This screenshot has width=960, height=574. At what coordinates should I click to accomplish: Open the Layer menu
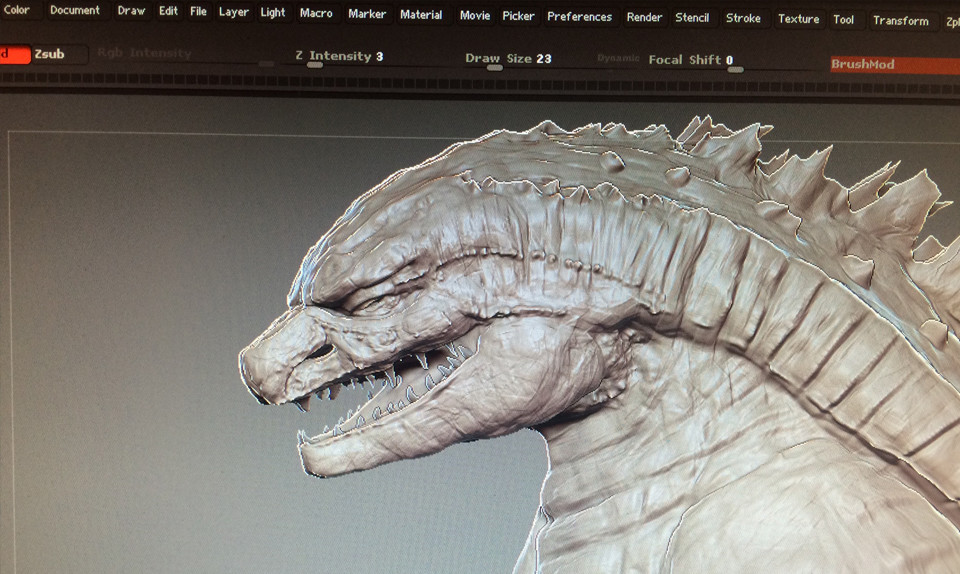pyautogui.click(x=234, y=12)
